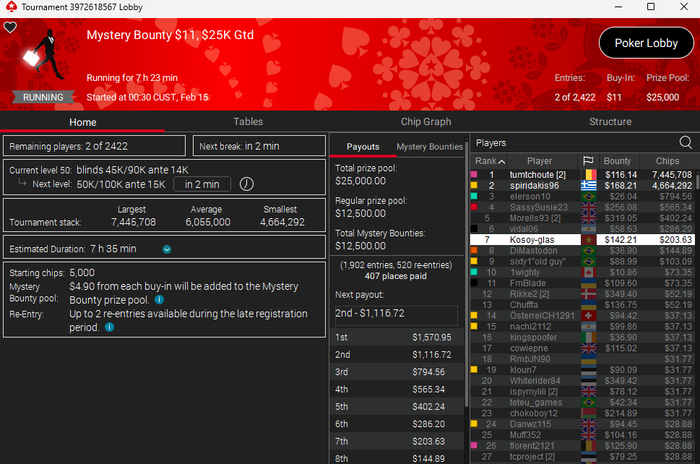
Task: Open the Poker Lobby
Action: (646, 43)
